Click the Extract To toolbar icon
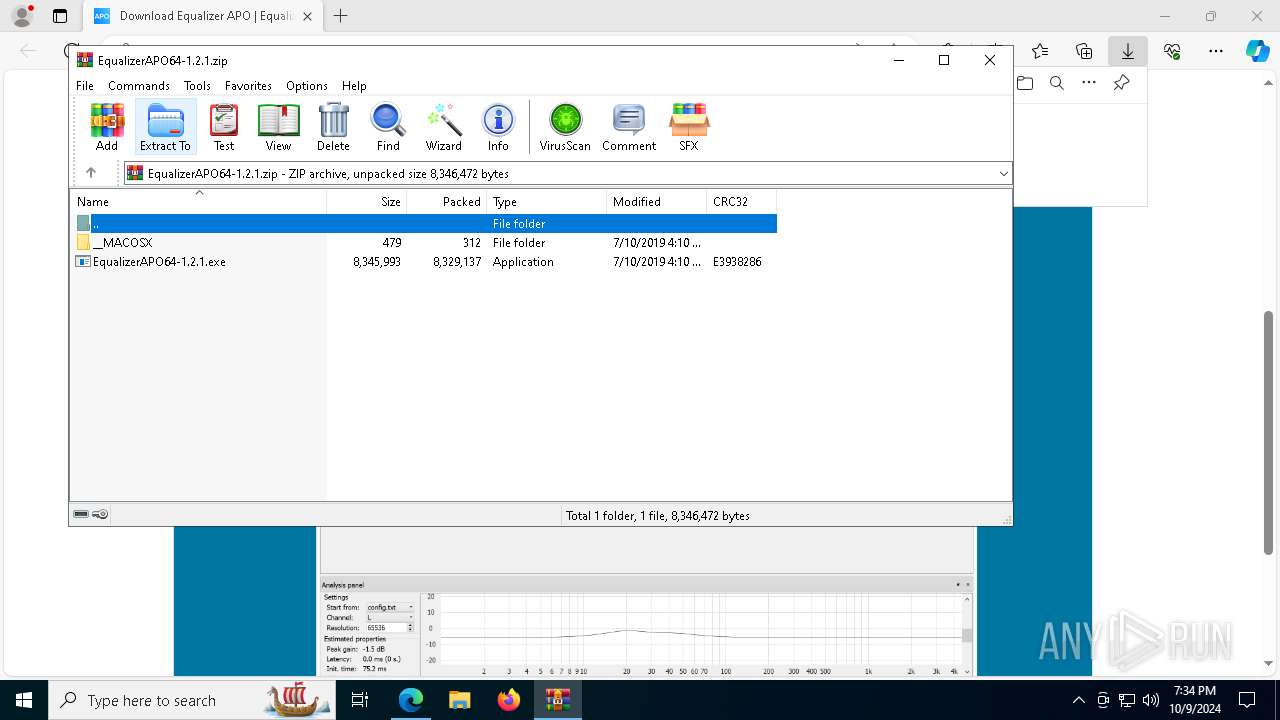 point(165,127)
